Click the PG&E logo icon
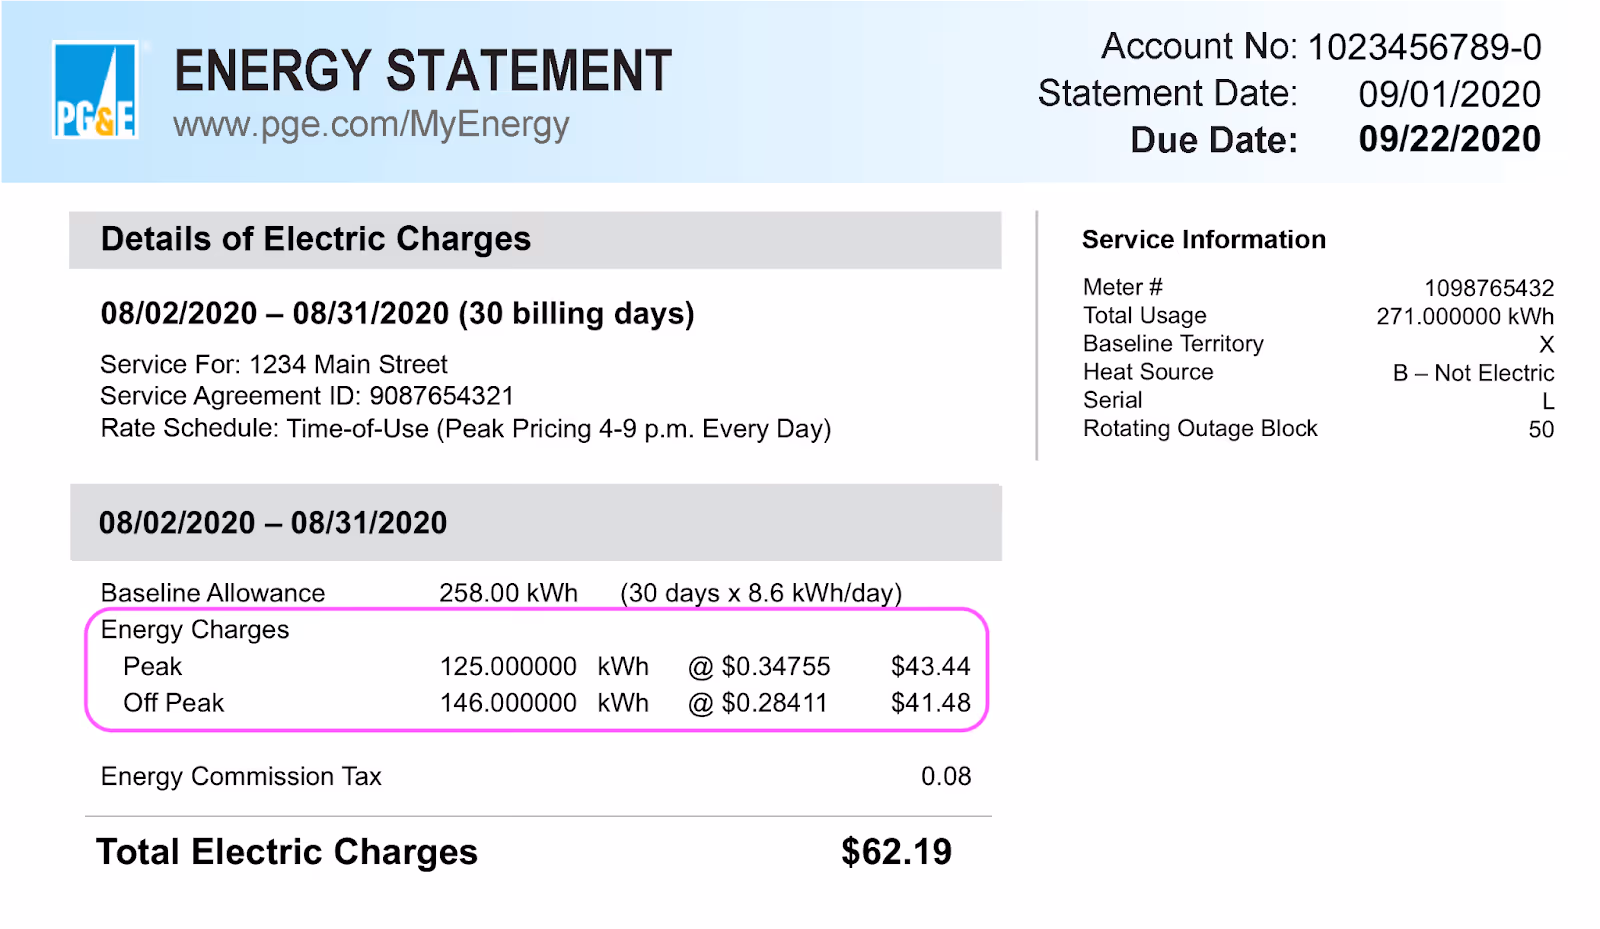 point(95,89)
